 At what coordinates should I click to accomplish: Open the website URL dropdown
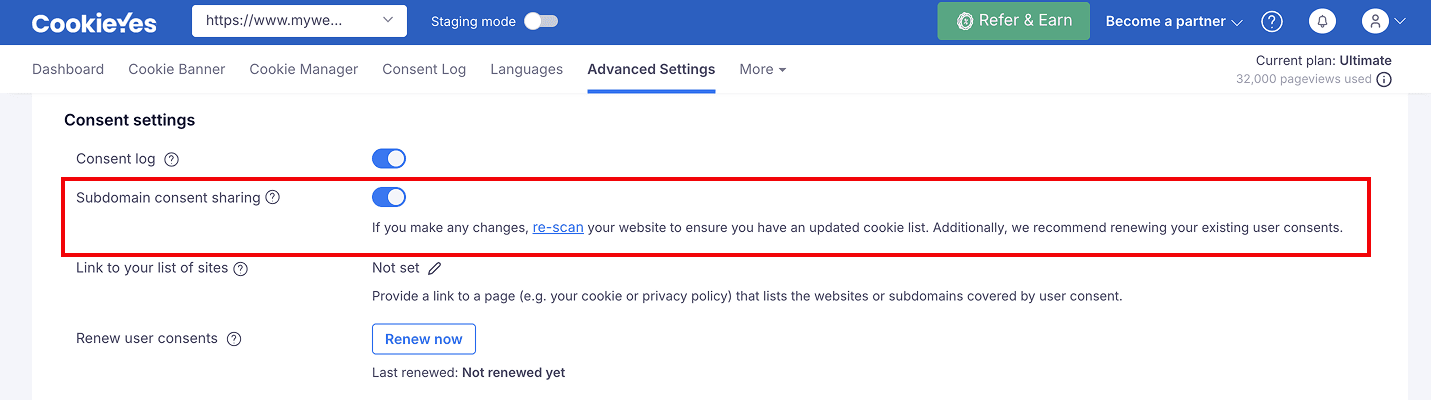pyautogui.click(x=299, y=21)
